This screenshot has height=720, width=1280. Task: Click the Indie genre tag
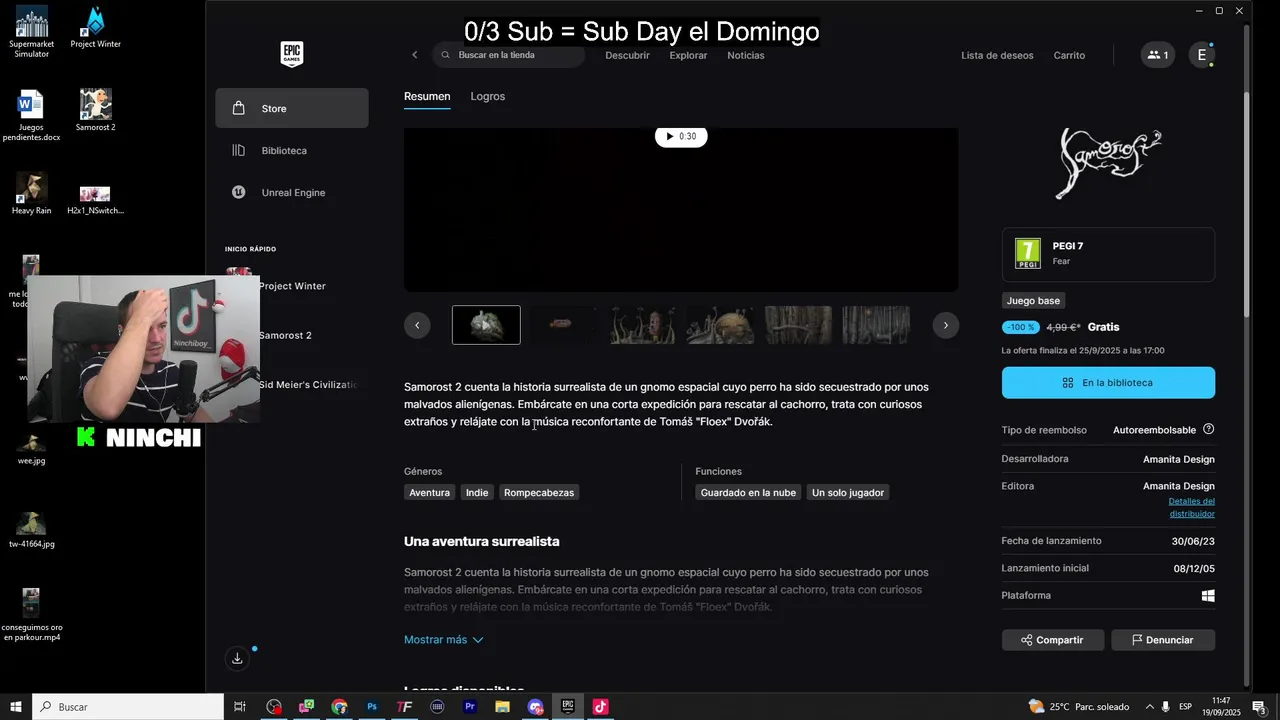477,493
